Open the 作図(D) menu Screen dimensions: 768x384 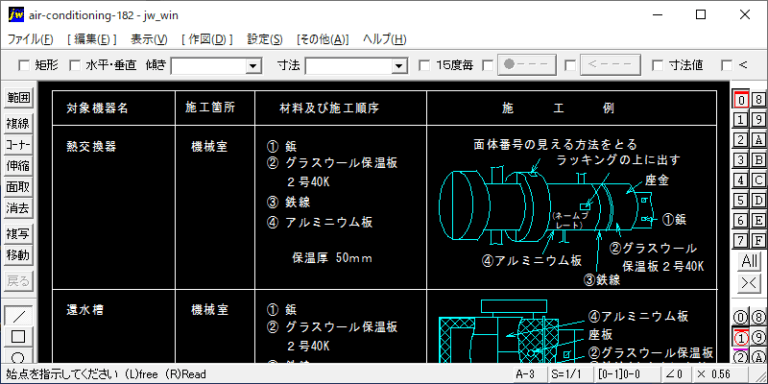click(207, 40)
